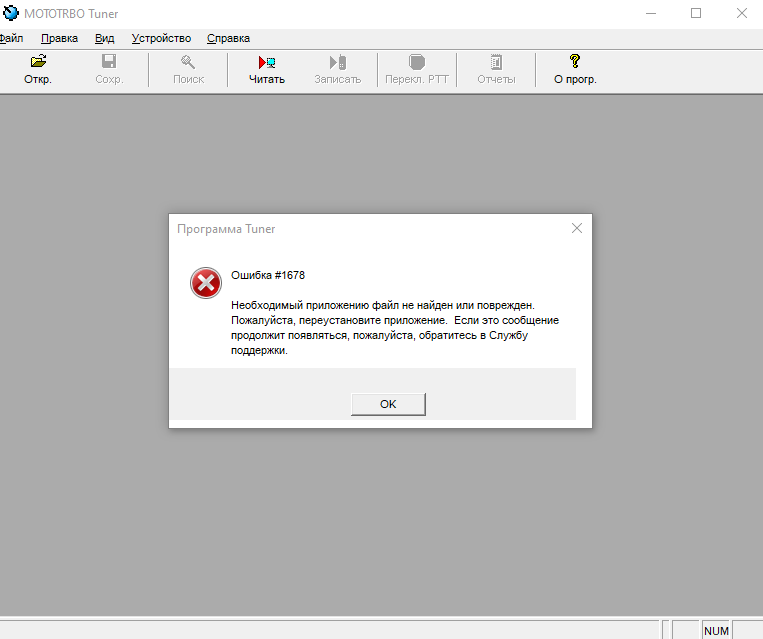Click the Поиск search toolbar icon
Screen dimensions: 763x639
(x=188, y=62)
